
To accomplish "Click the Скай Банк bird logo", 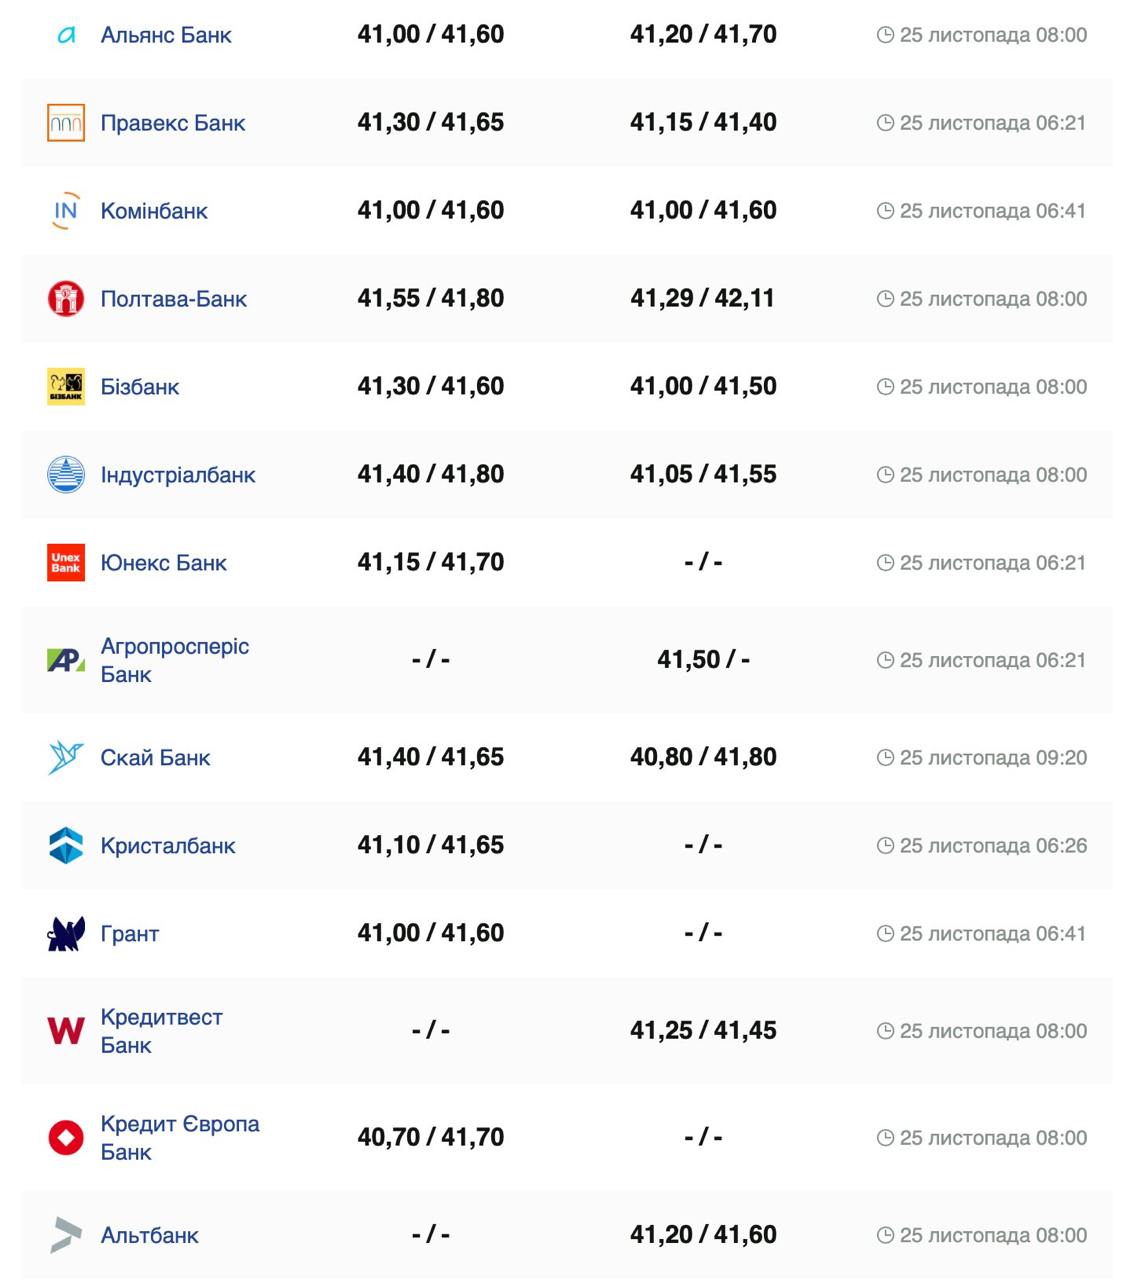I will (66, 758).
